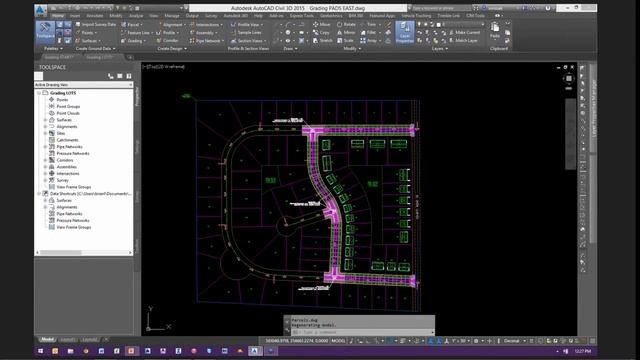Screen dimensions: 640x360
Task: Select Catchments in the Prospector tree
Action: (67, 140)
